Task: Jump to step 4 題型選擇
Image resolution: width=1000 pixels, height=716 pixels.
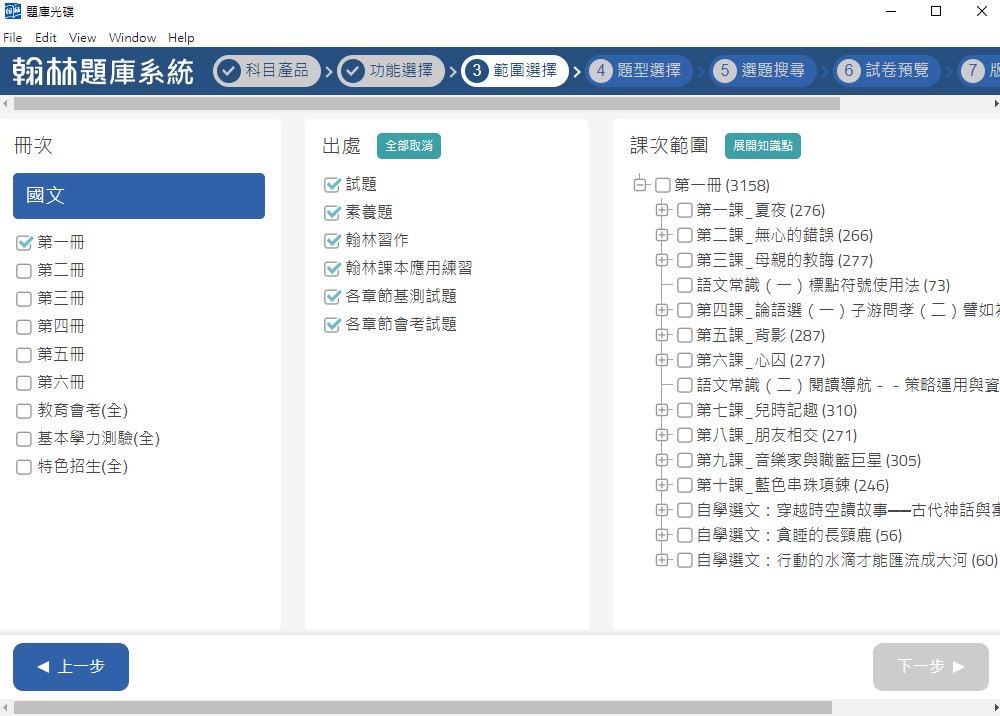Action: (x=638, y=71)
